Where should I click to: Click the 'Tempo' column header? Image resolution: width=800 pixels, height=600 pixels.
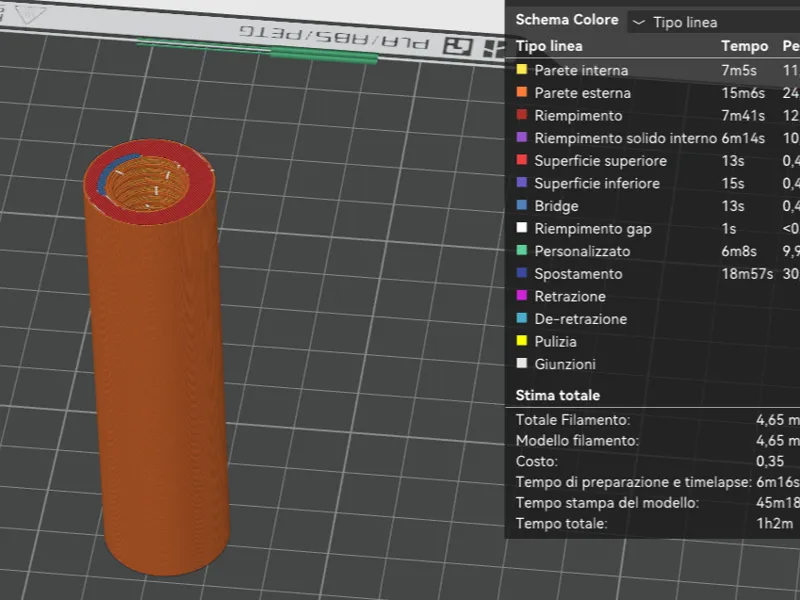point(744,46)
